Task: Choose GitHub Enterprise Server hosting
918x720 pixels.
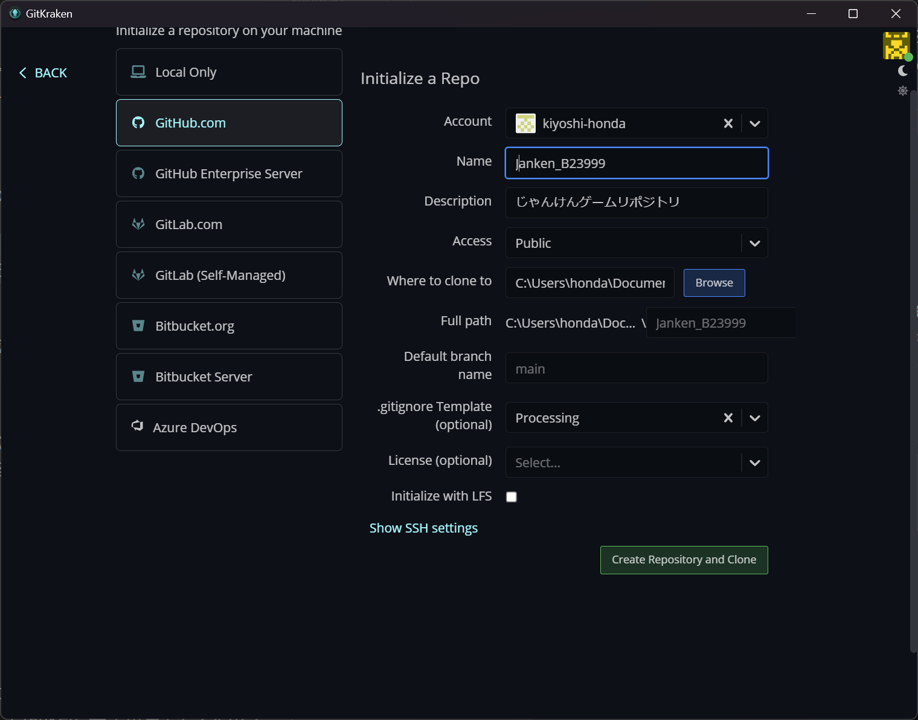Action: pos(229,174)
